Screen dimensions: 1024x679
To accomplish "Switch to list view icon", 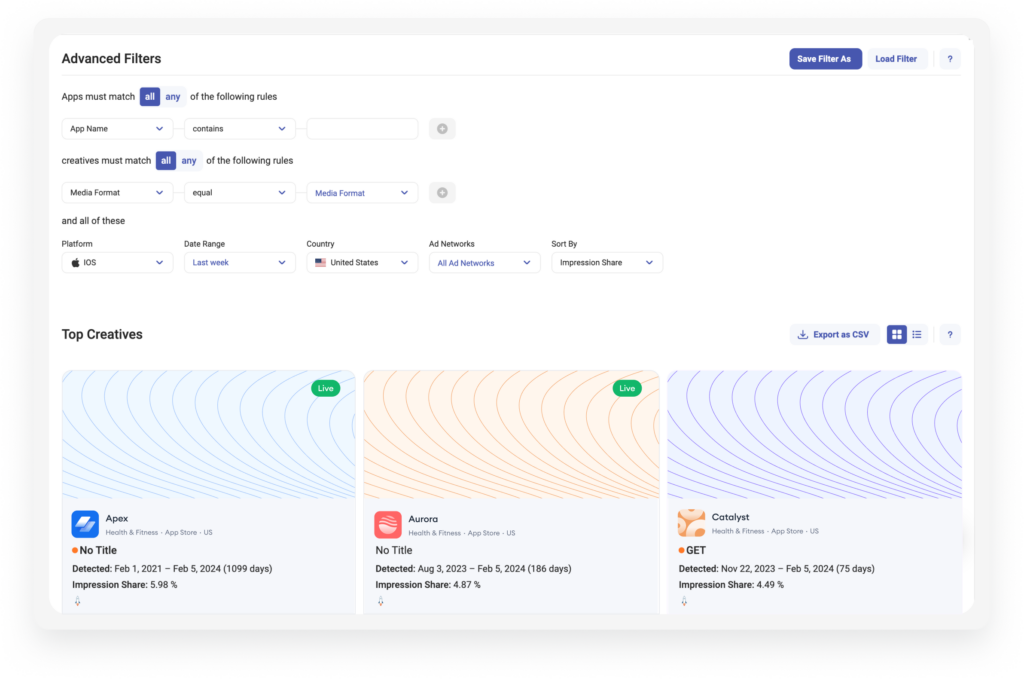I will (917, 334).
